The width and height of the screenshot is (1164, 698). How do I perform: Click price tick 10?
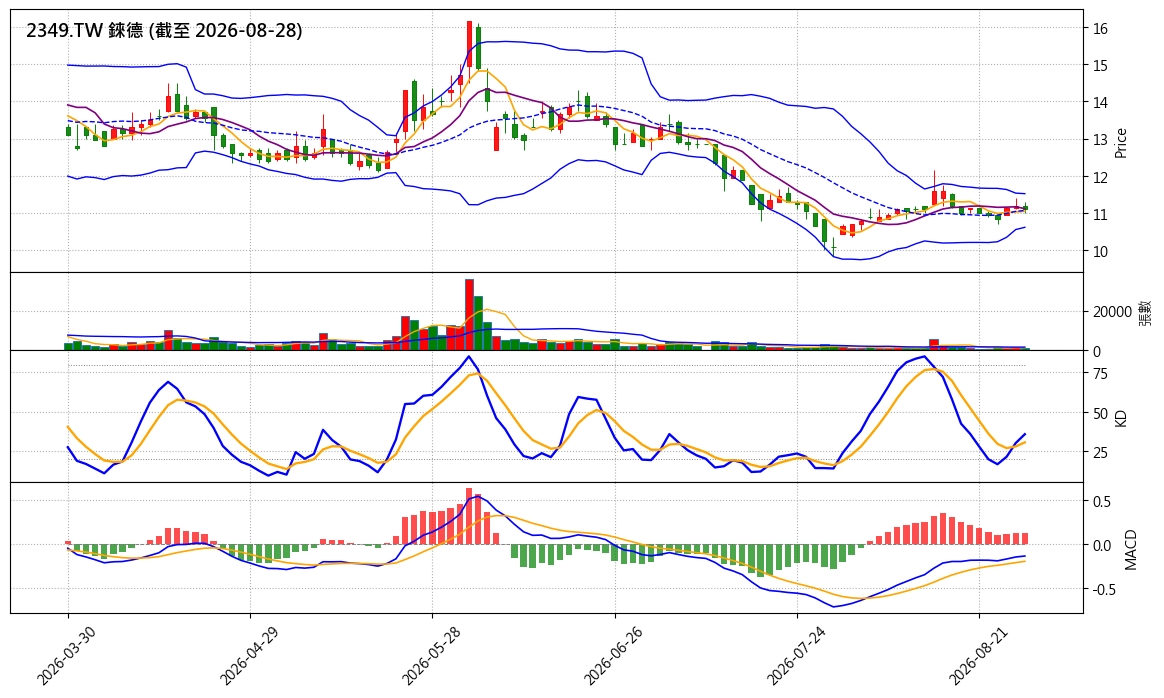(1100, 252)
